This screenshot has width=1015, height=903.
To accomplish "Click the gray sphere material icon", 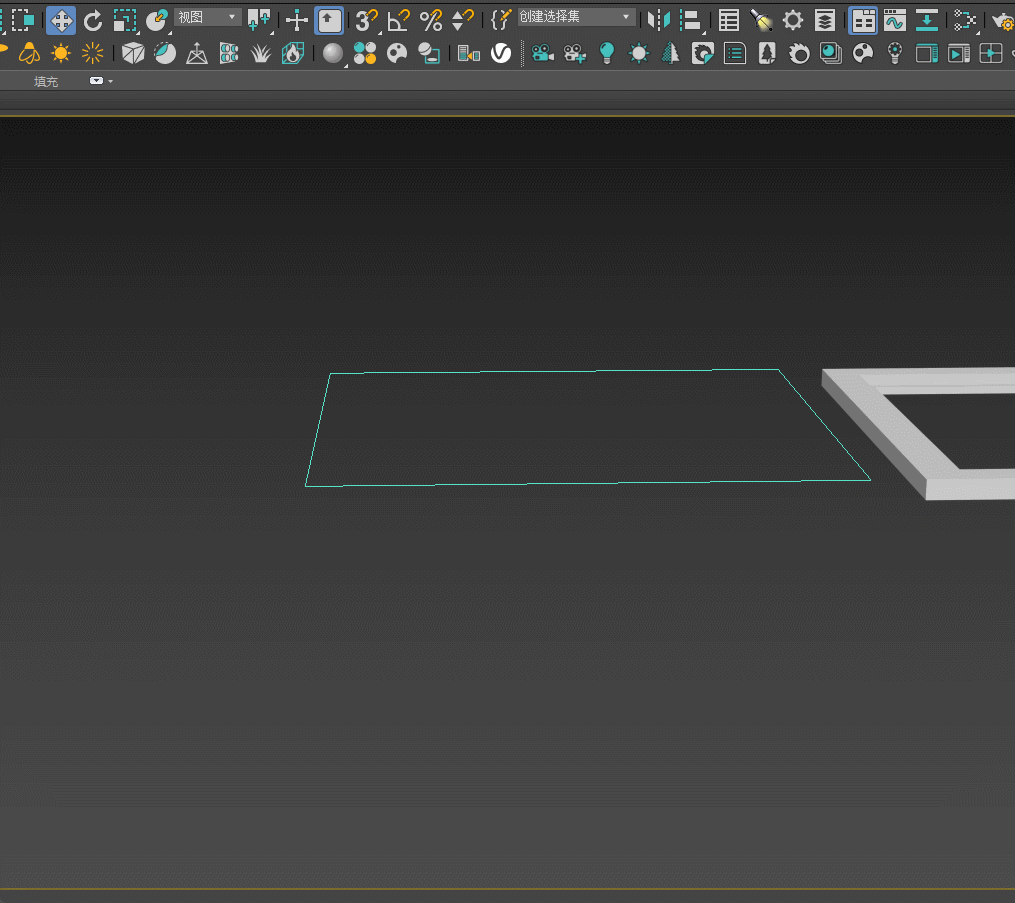I will coord(333,53).
